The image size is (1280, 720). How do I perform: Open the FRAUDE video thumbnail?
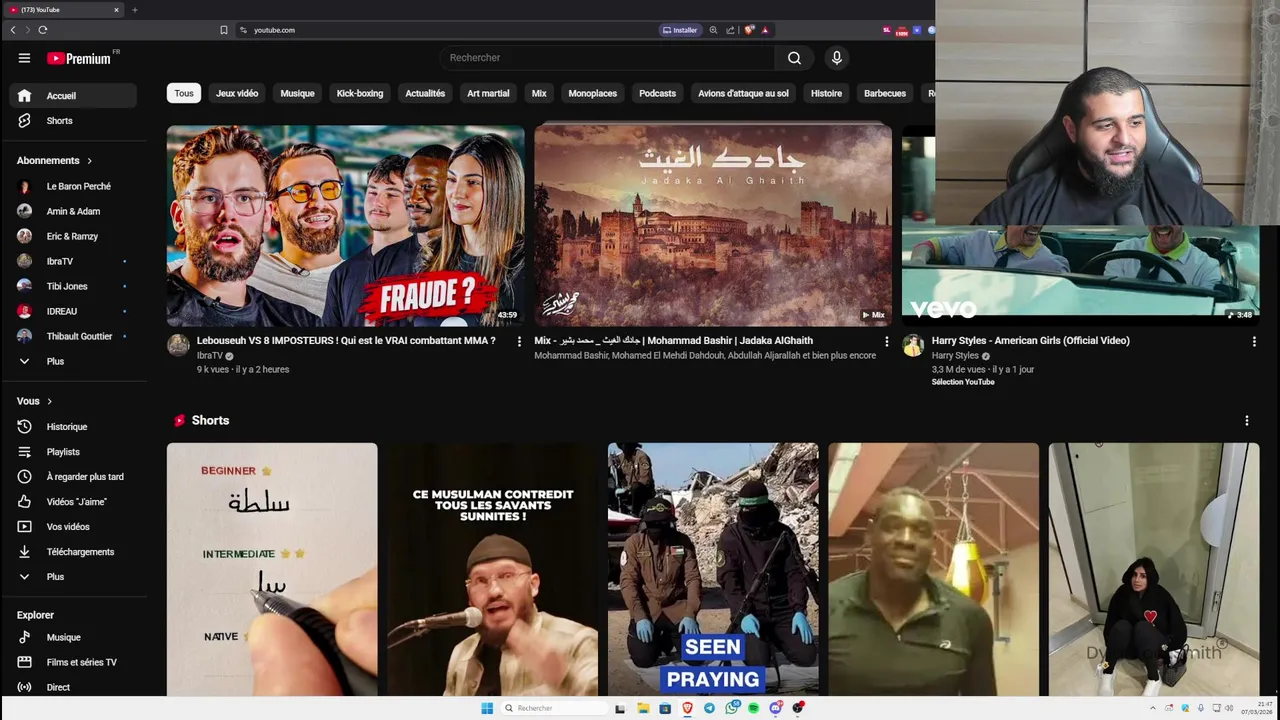click(346, 226)
